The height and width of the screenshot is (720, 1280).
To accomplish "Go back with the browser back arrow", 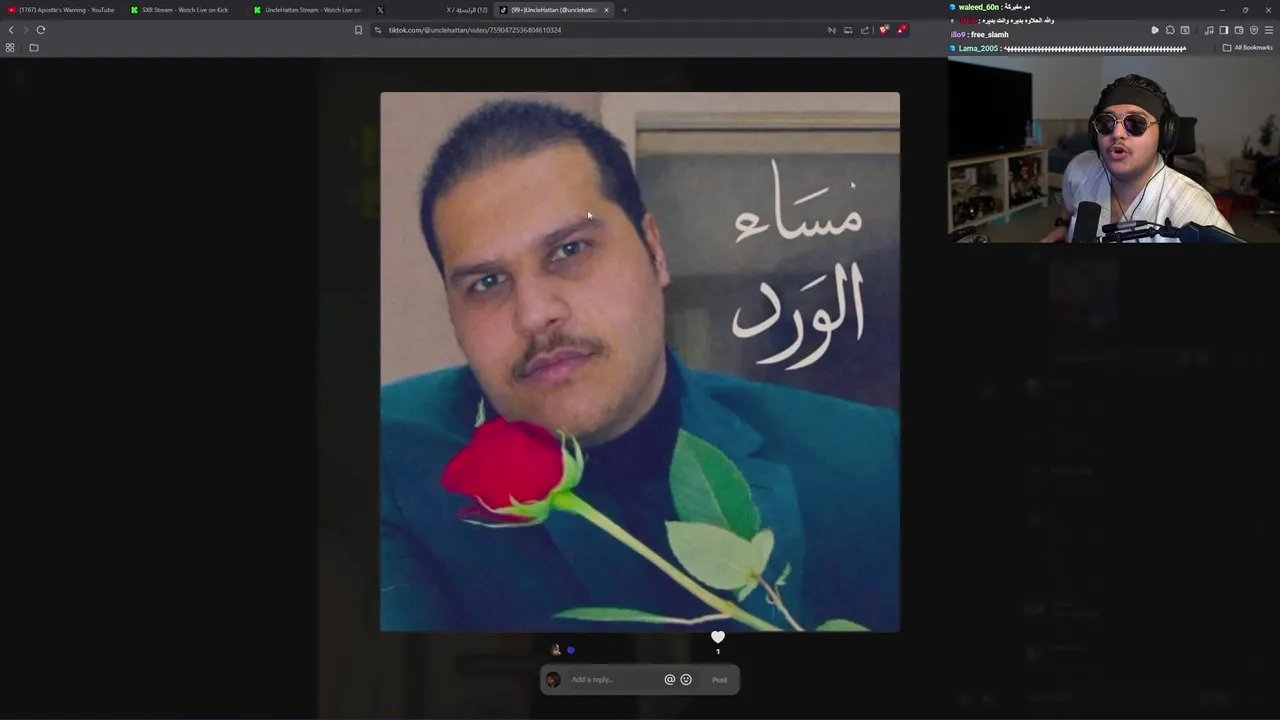I will click(x=11, y=30).
